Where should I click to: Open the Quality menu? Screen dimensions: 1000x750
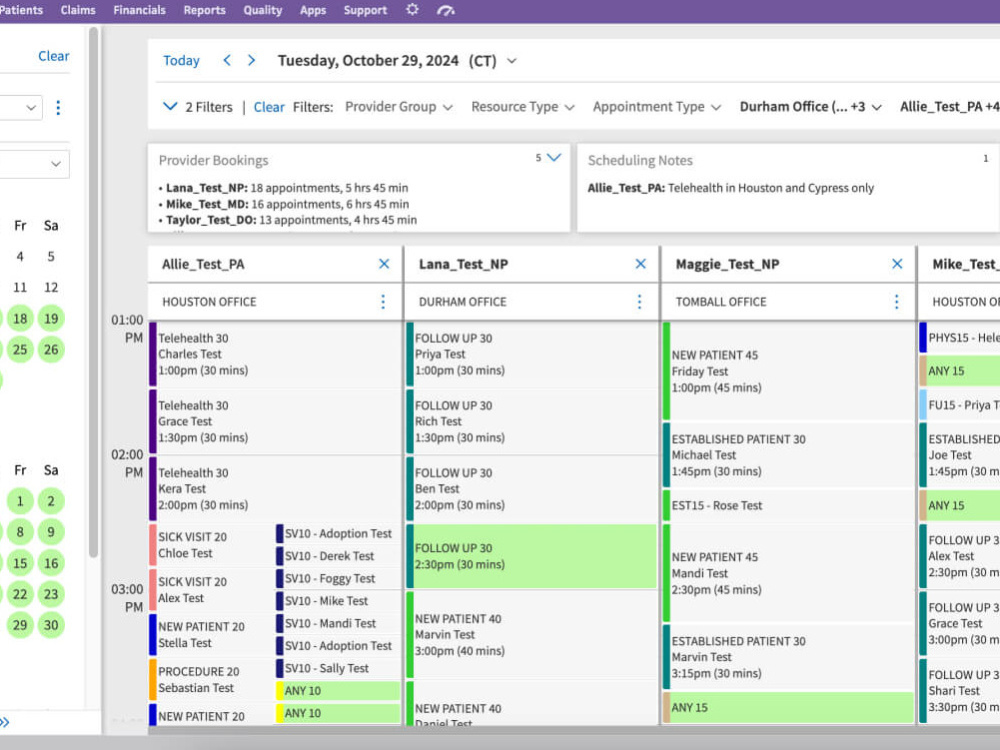[x=263, y=10]
